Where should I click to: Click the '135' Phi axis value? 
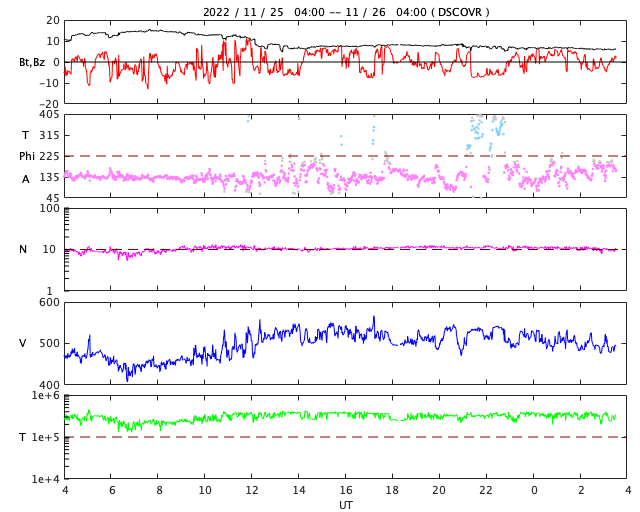click(49, 178)
